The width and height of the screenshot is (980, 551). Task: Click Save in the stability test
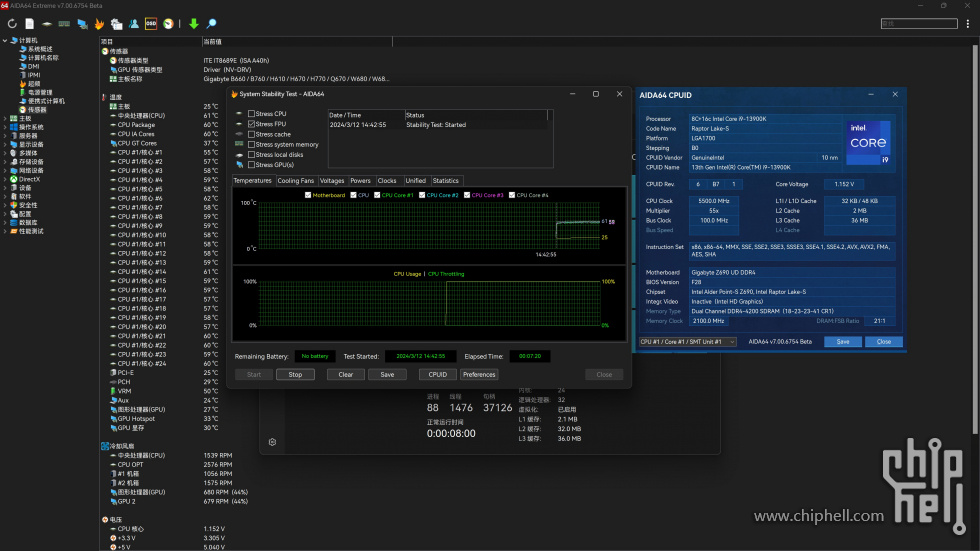tap(387, 374)
